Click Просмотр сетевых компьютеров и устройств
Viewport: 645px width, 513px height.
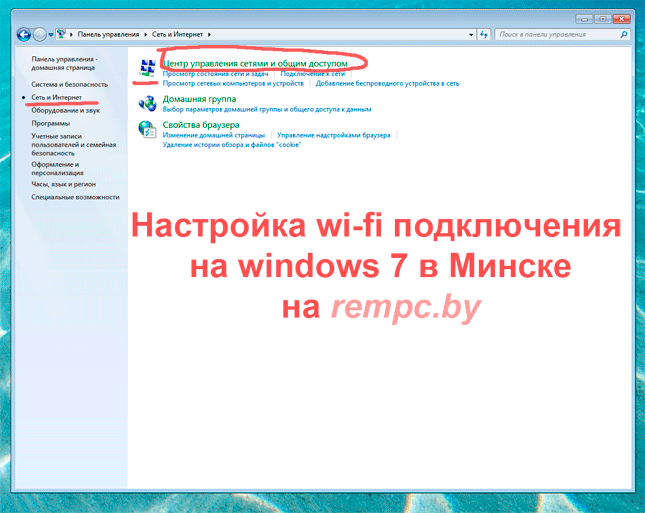(233, 84)
